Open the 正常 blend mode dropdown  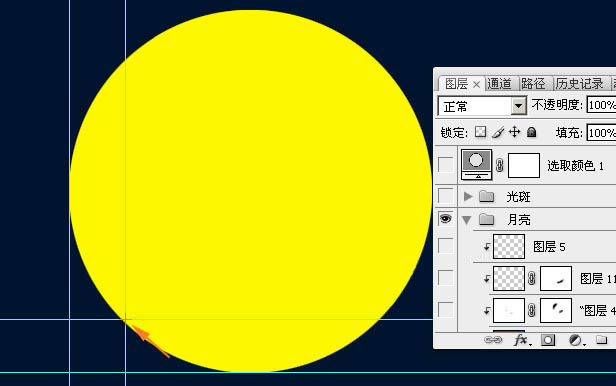[482, 106]
